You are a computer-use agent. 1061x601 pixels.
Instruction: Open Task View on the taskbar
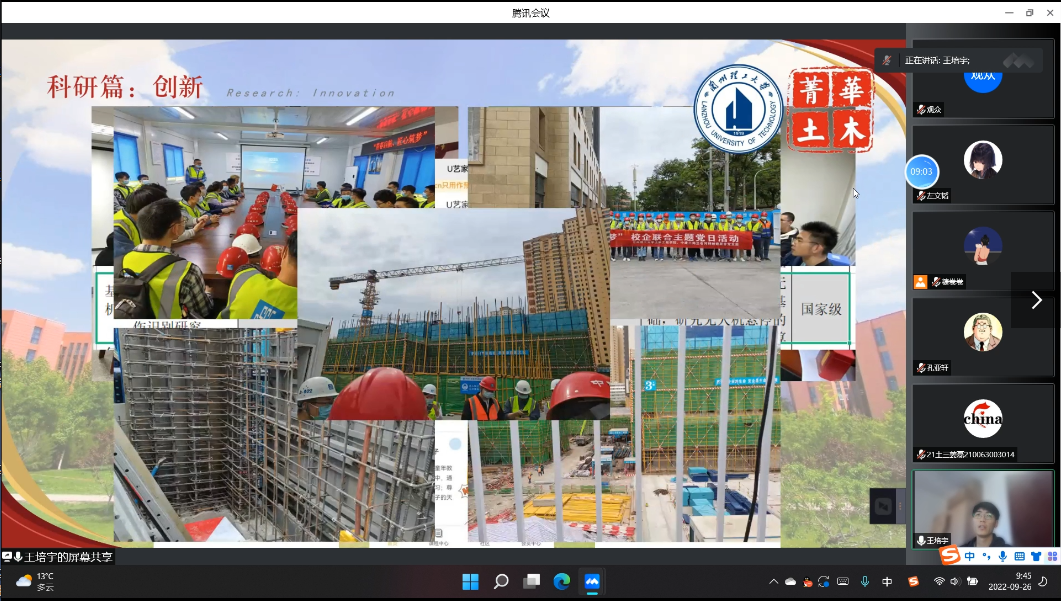pyautogui.click(x=531, y=581)
